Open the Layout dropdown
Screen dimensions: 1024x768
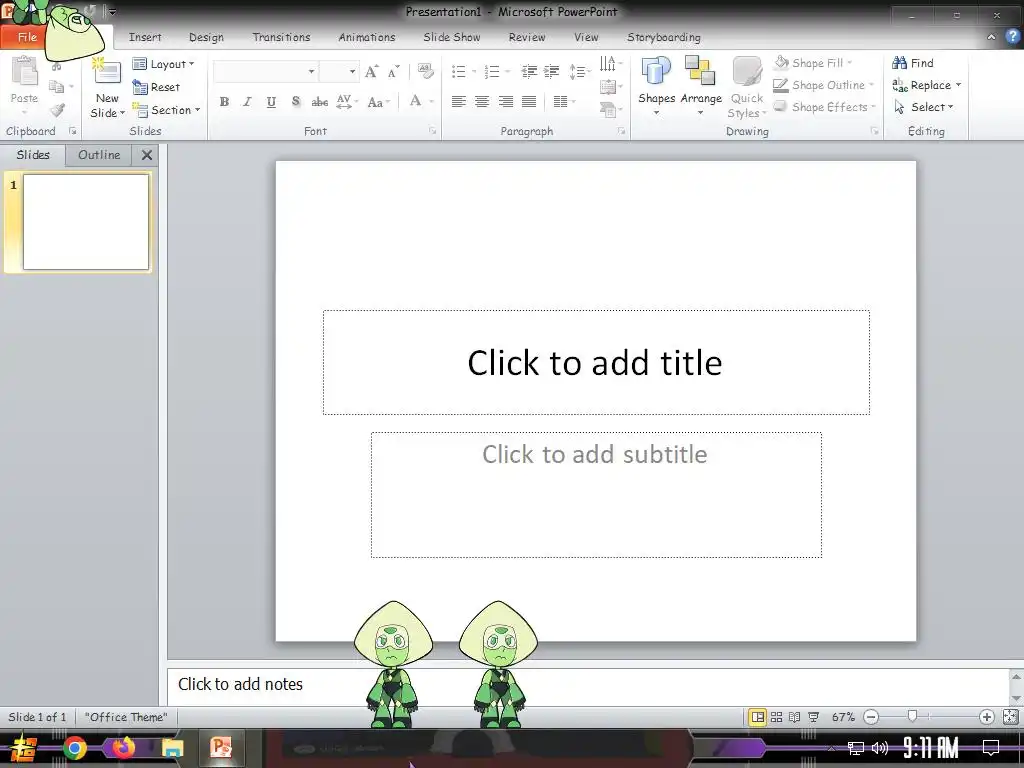click(163, 64)
